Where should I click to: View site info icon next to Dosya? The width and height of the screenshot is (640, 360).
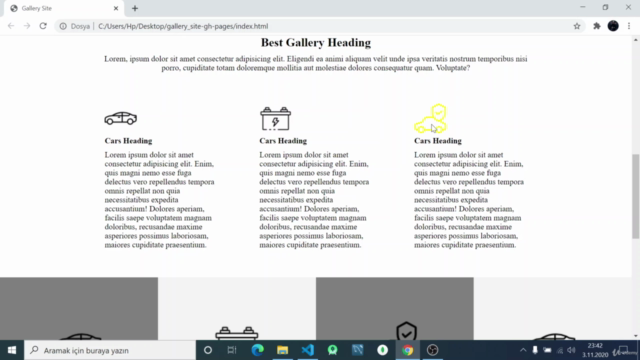click(x=63, y=26)
